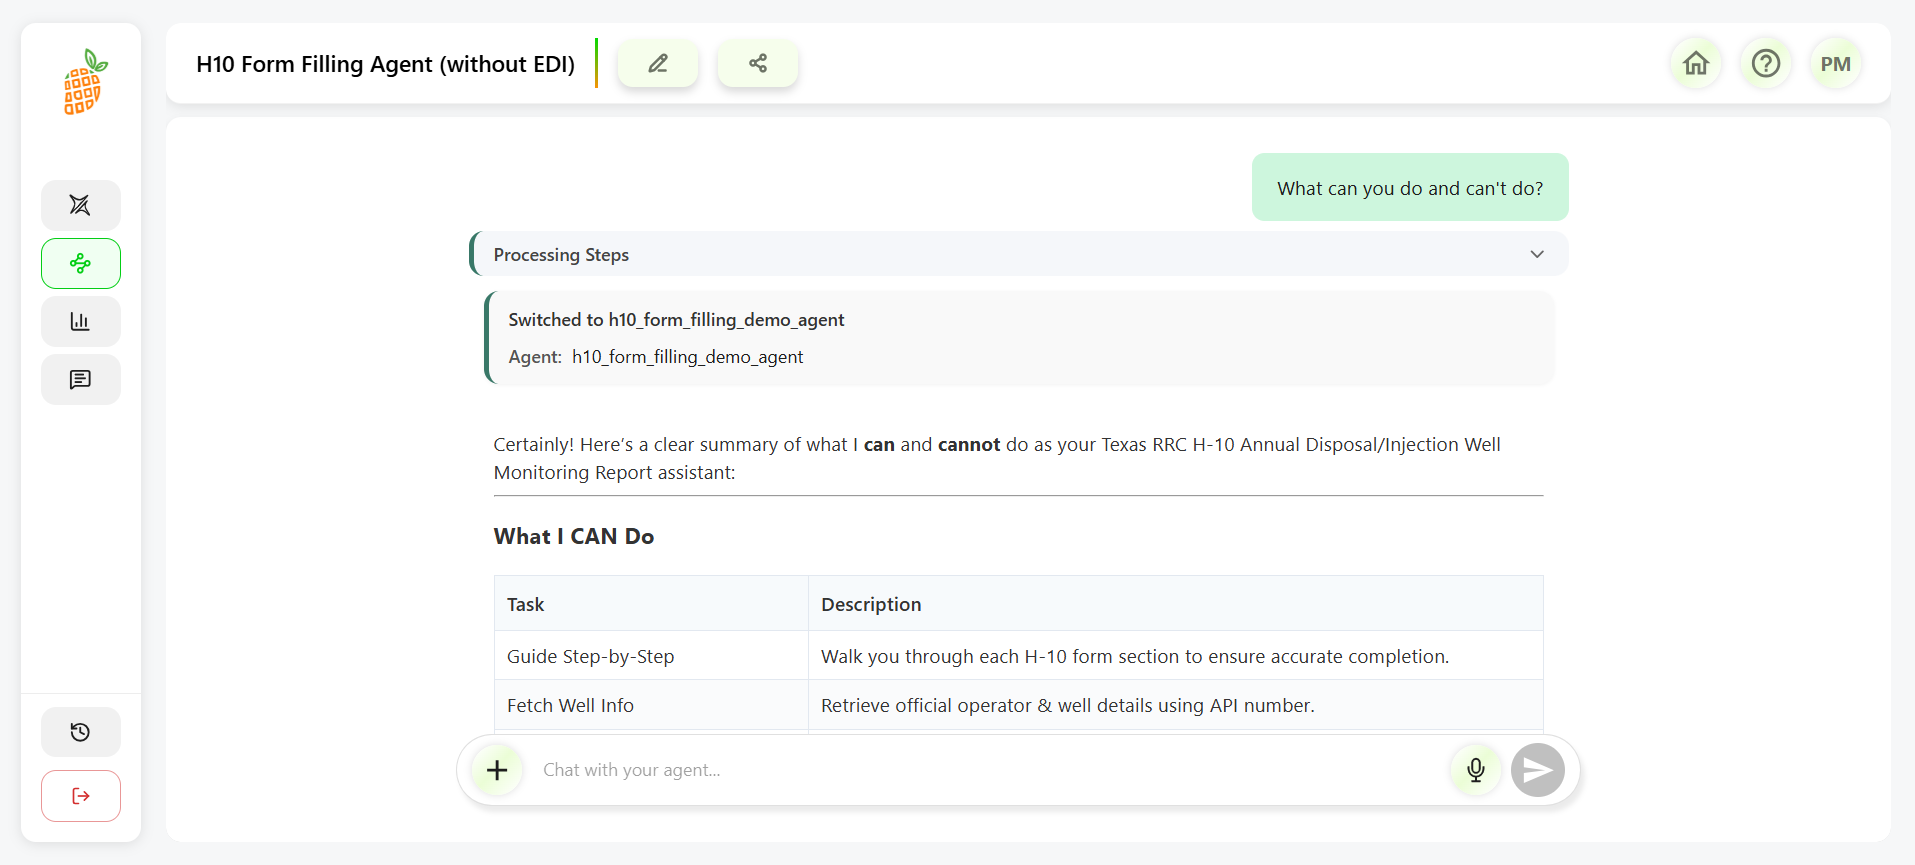Screen dimensions: 1915x865
Task: Open help with the question mark icon
Action: (x=1766, y=64)
